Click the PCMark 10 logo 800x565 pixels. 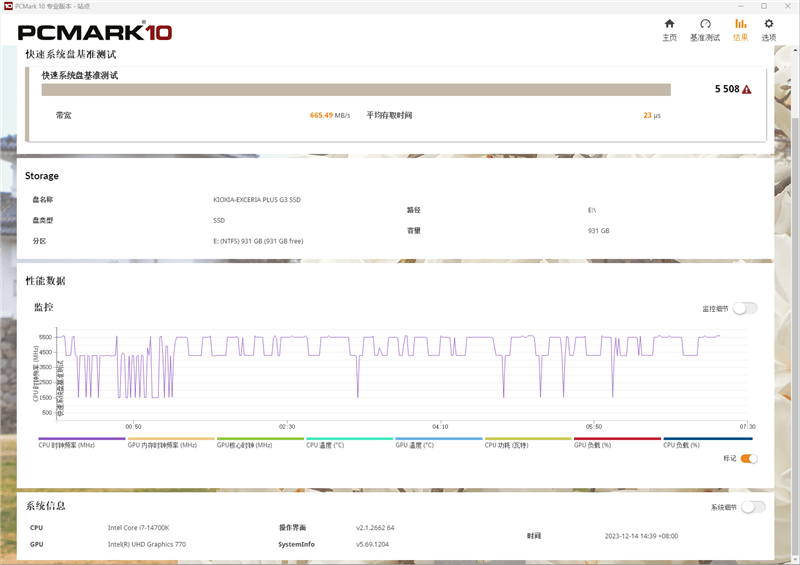(x=95, y=32)
